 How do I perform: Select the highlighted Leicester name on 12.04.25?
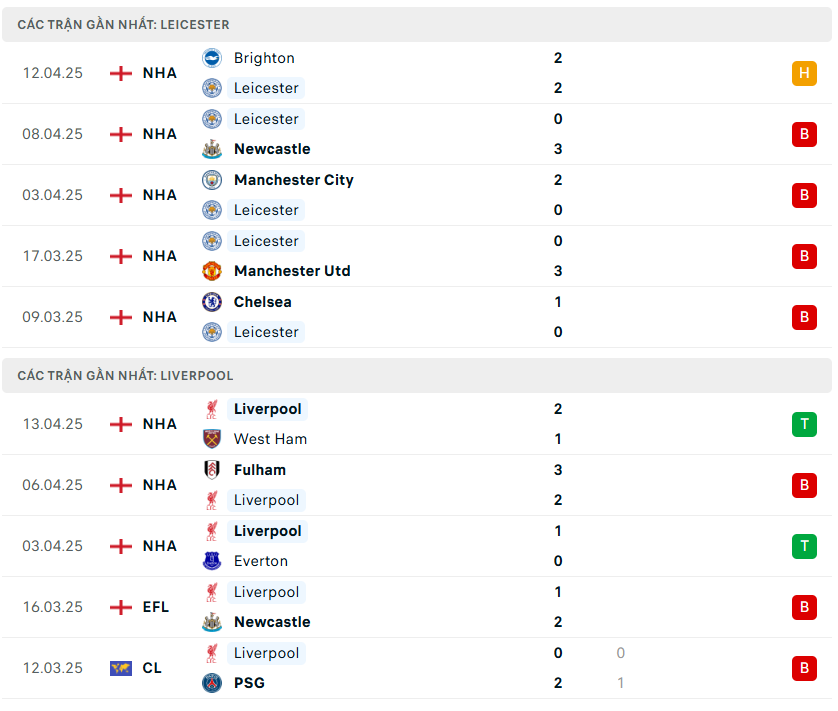pos(266,88)
